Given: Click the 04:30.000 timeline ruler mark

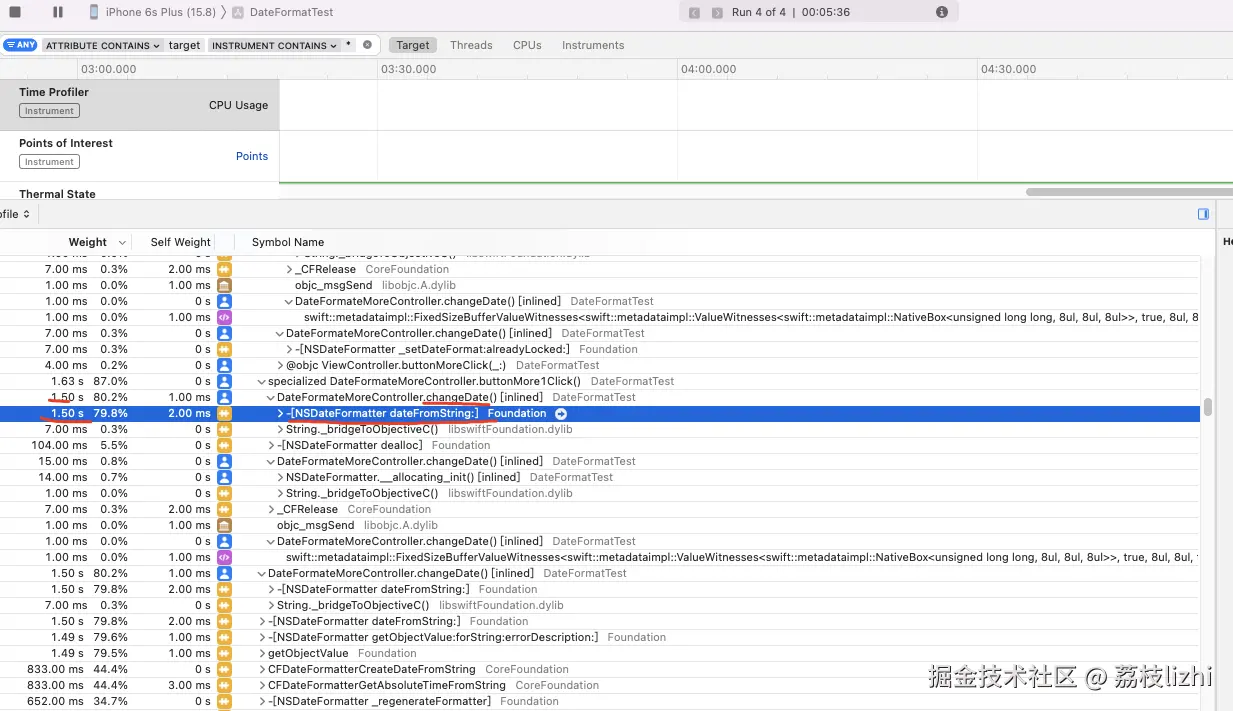Looking at the screenshot, I should point(1008,69).
